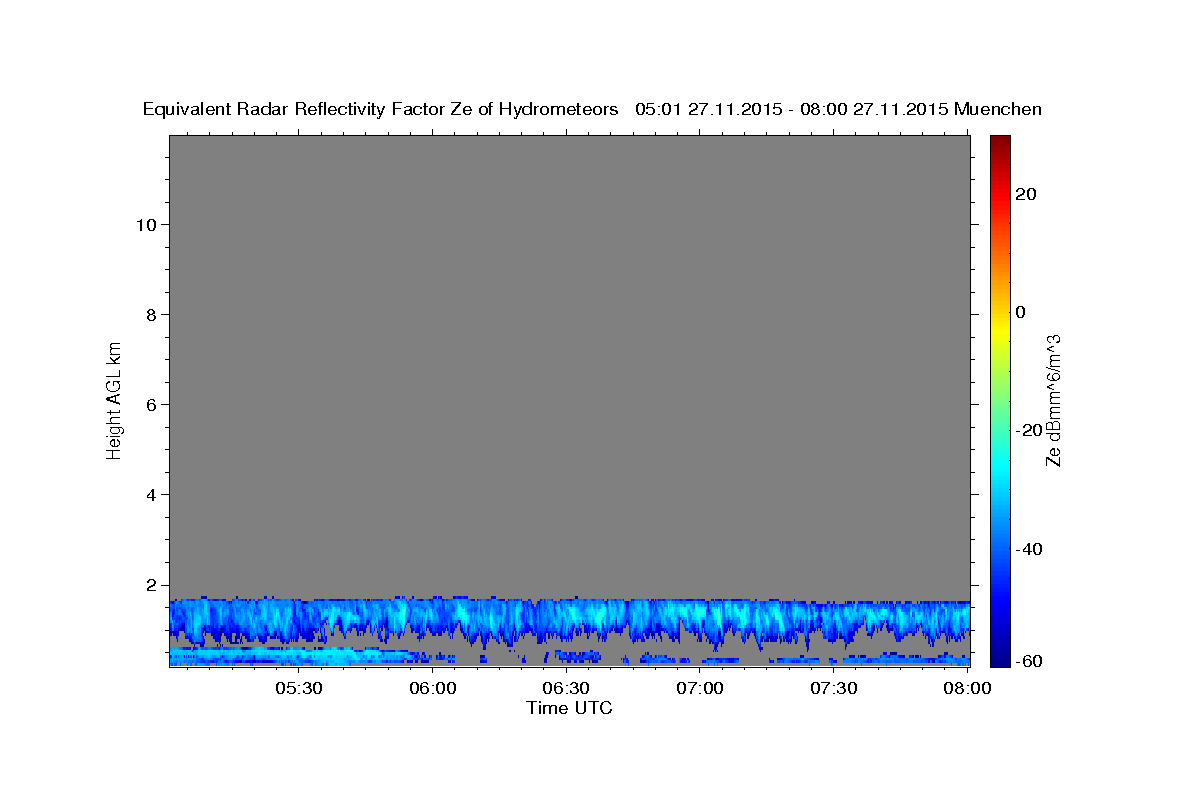Click the plot title text starting 'Equivalent Radar Reflectivity'

pos(592,109)
